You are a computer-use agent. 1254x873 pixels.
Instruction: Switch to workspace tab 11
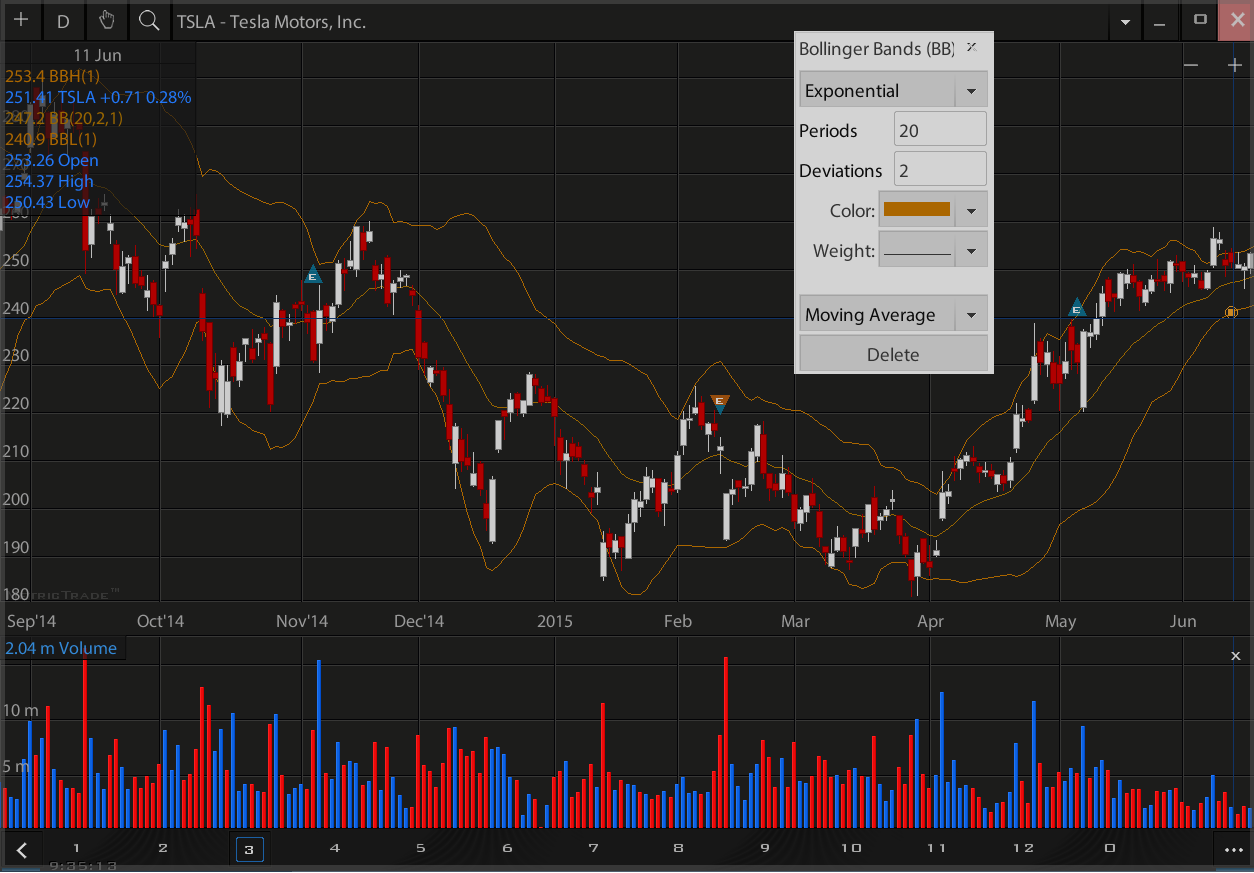[937, 848]
